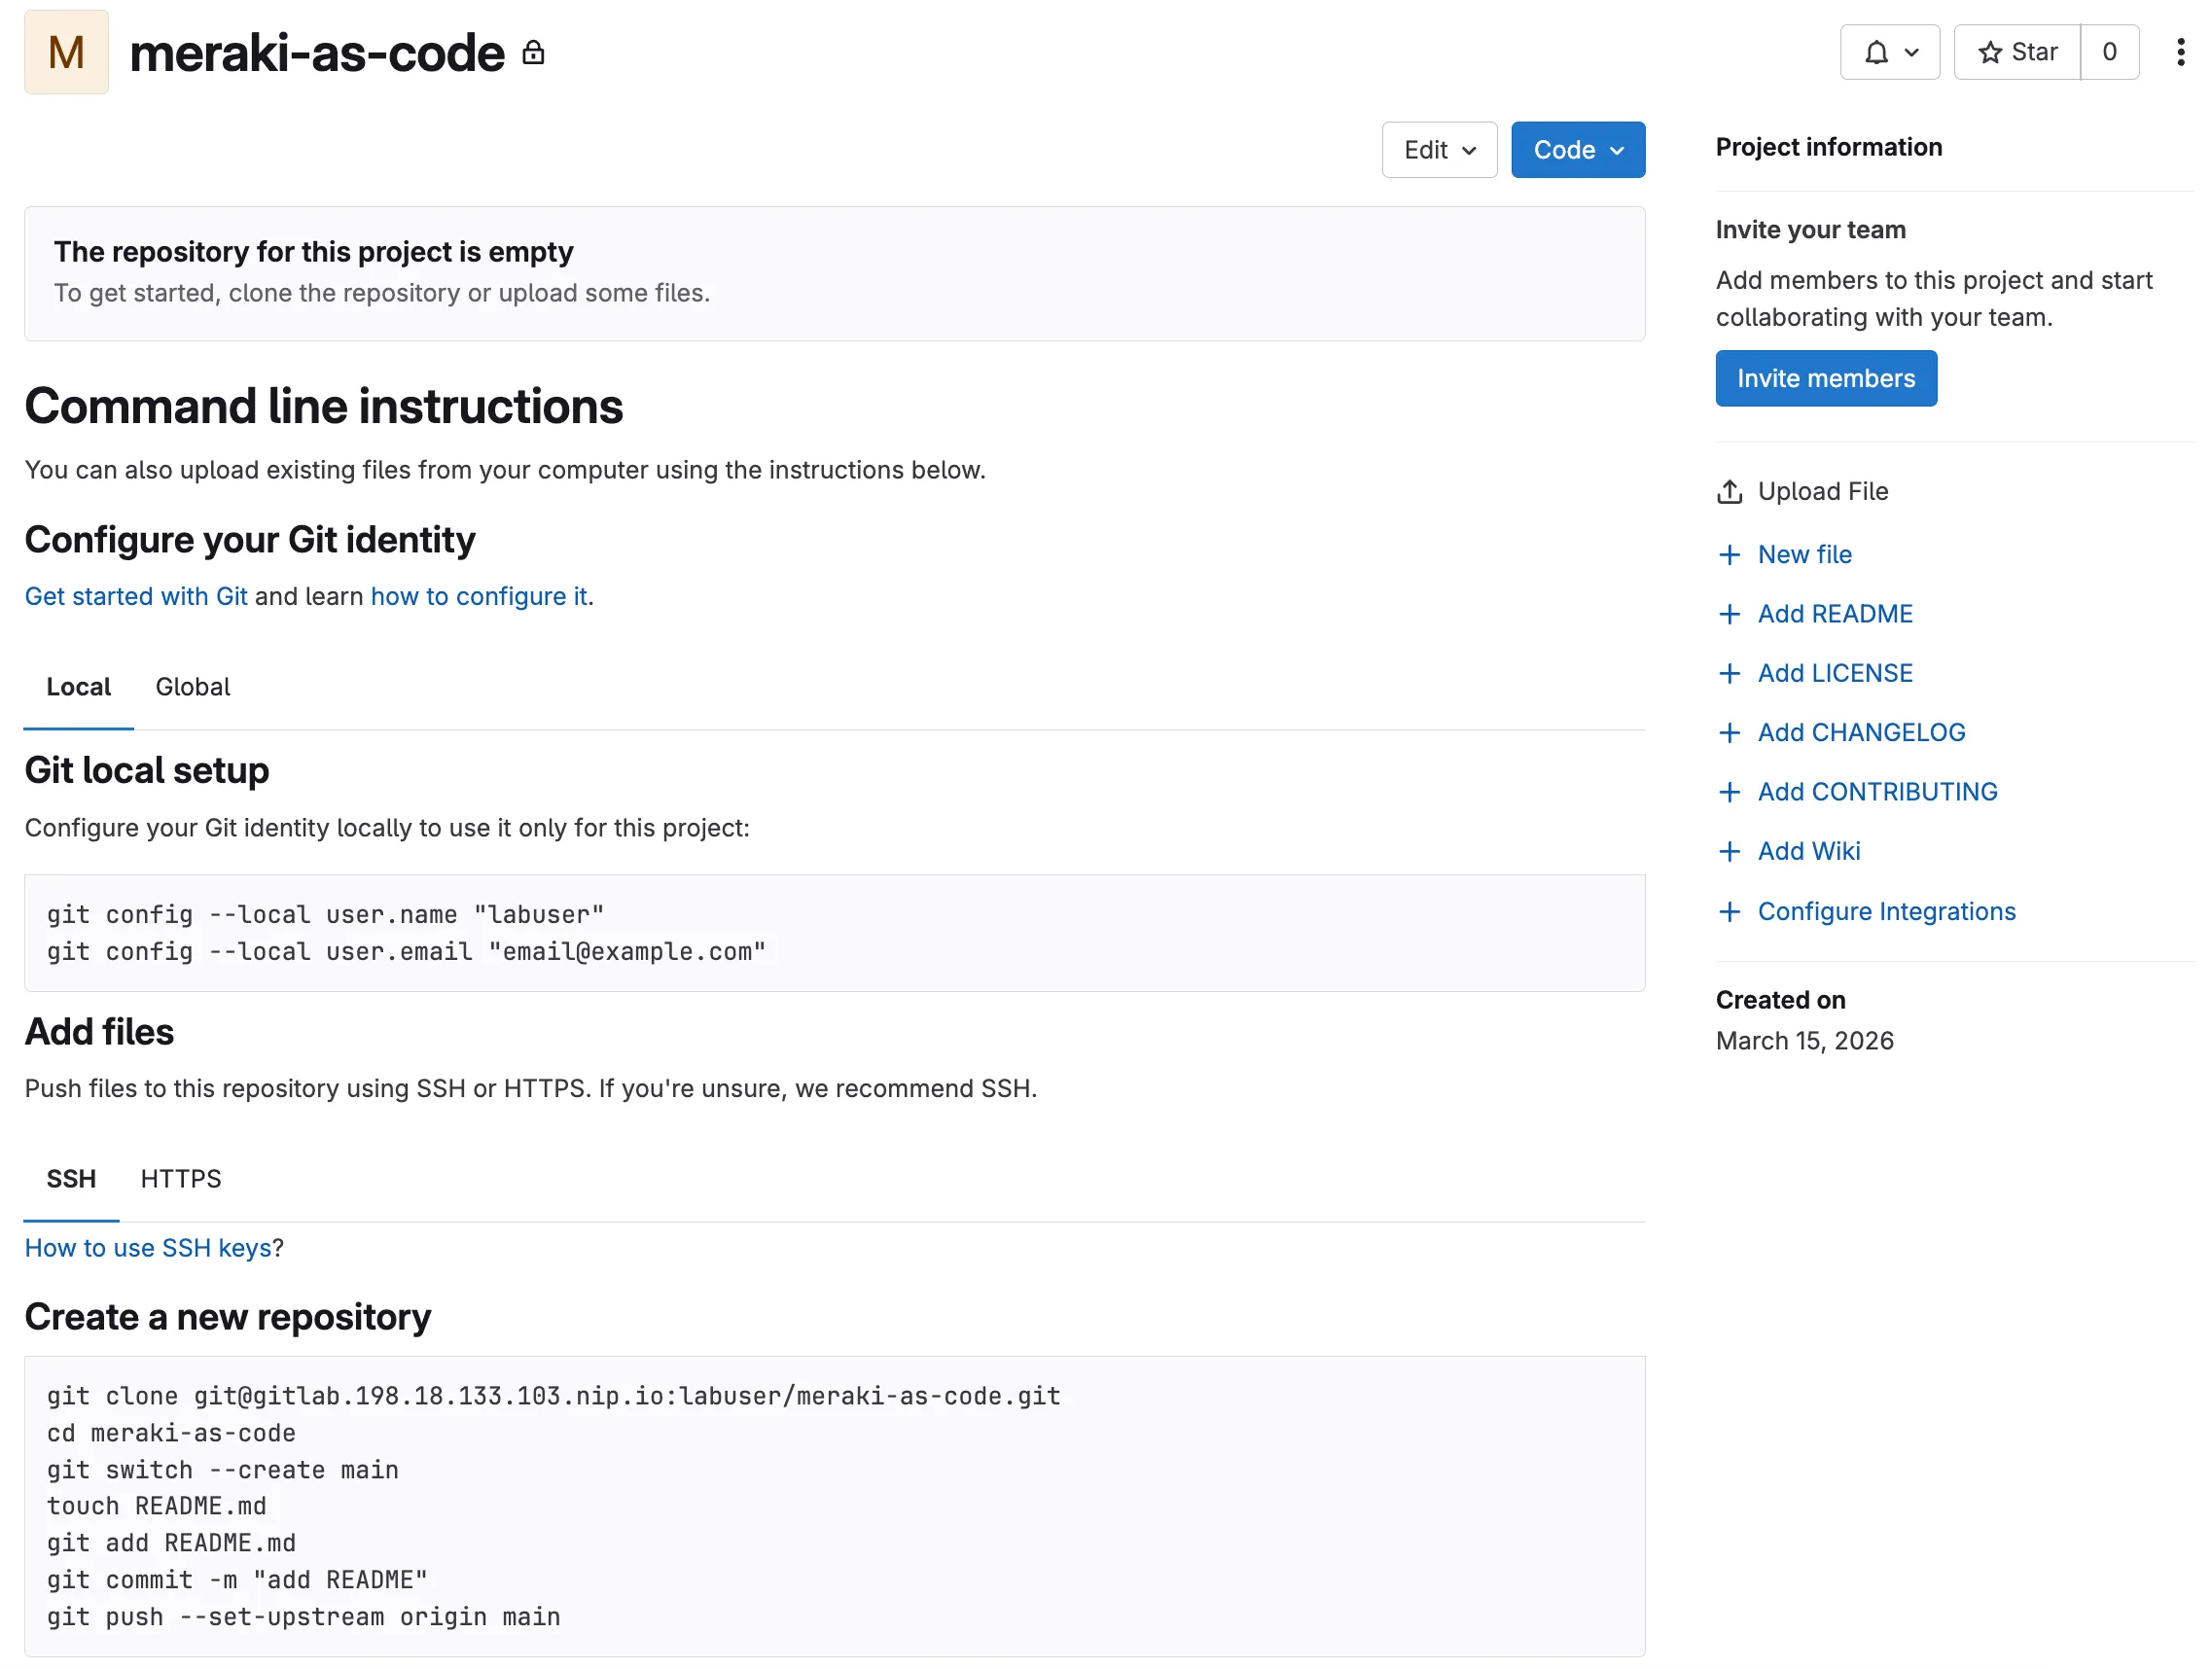Open How to use SSH keys link

(148, 1248)
